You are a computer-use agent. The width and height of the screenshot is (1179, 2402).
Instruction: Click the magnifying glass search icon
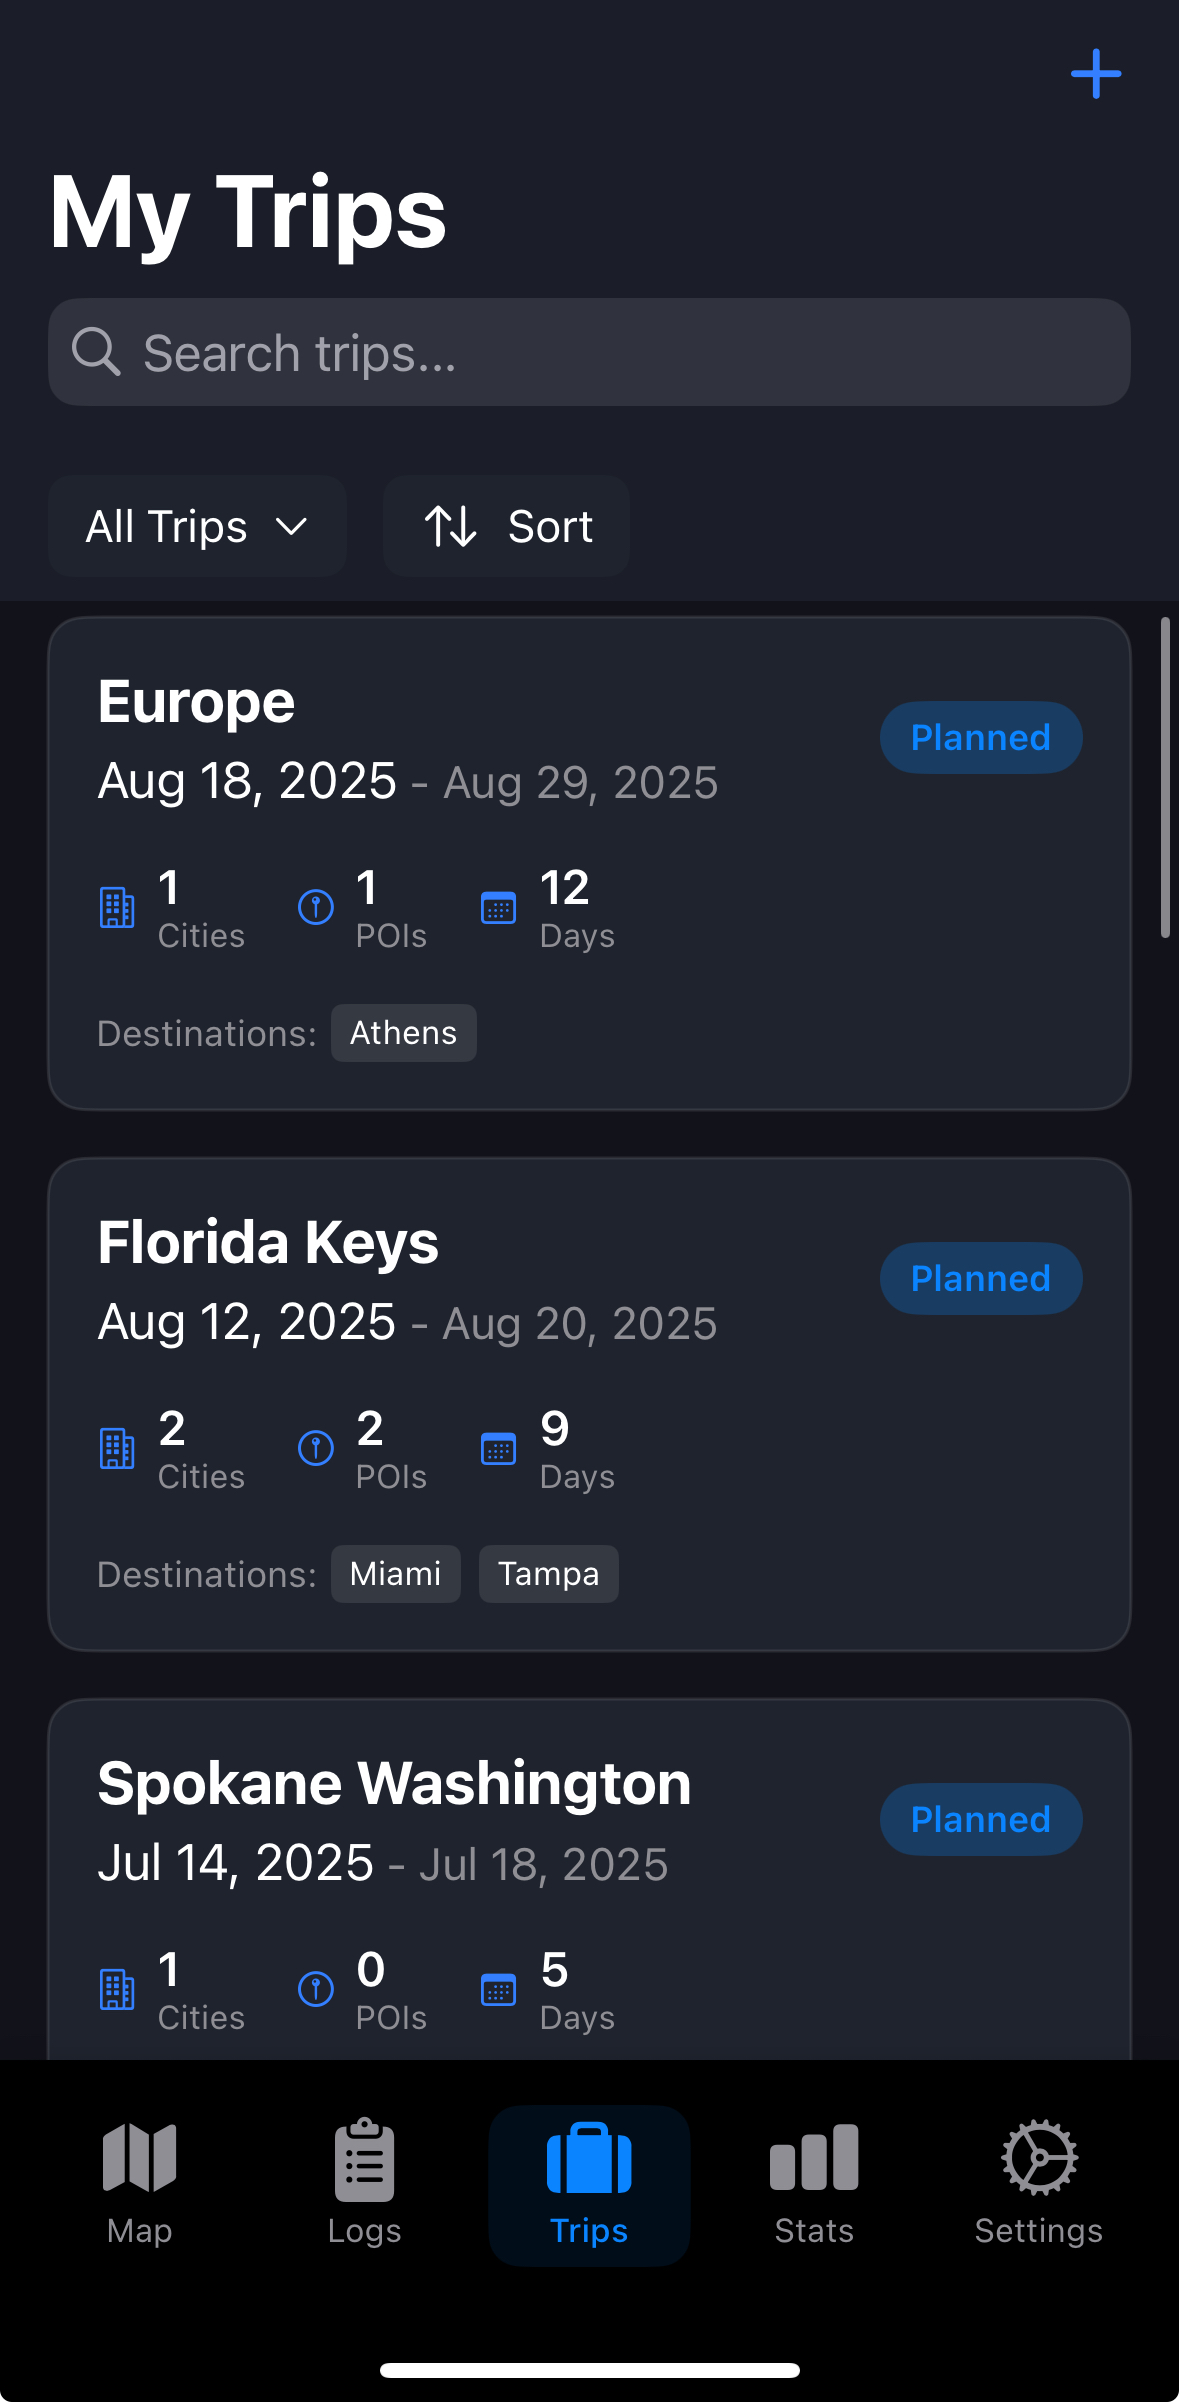pyautogui.click(x=96, y=352)
